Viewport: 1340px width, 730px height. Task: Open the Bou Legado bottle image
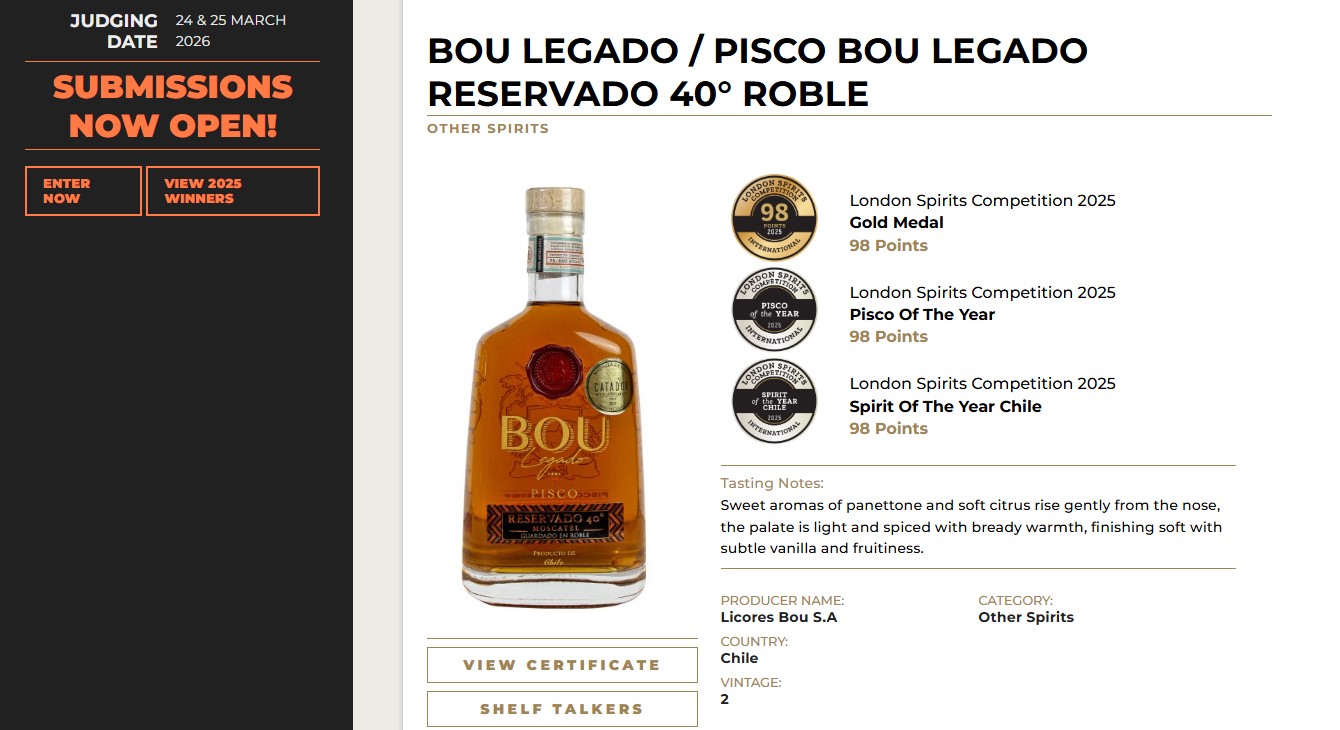[554, 397]
